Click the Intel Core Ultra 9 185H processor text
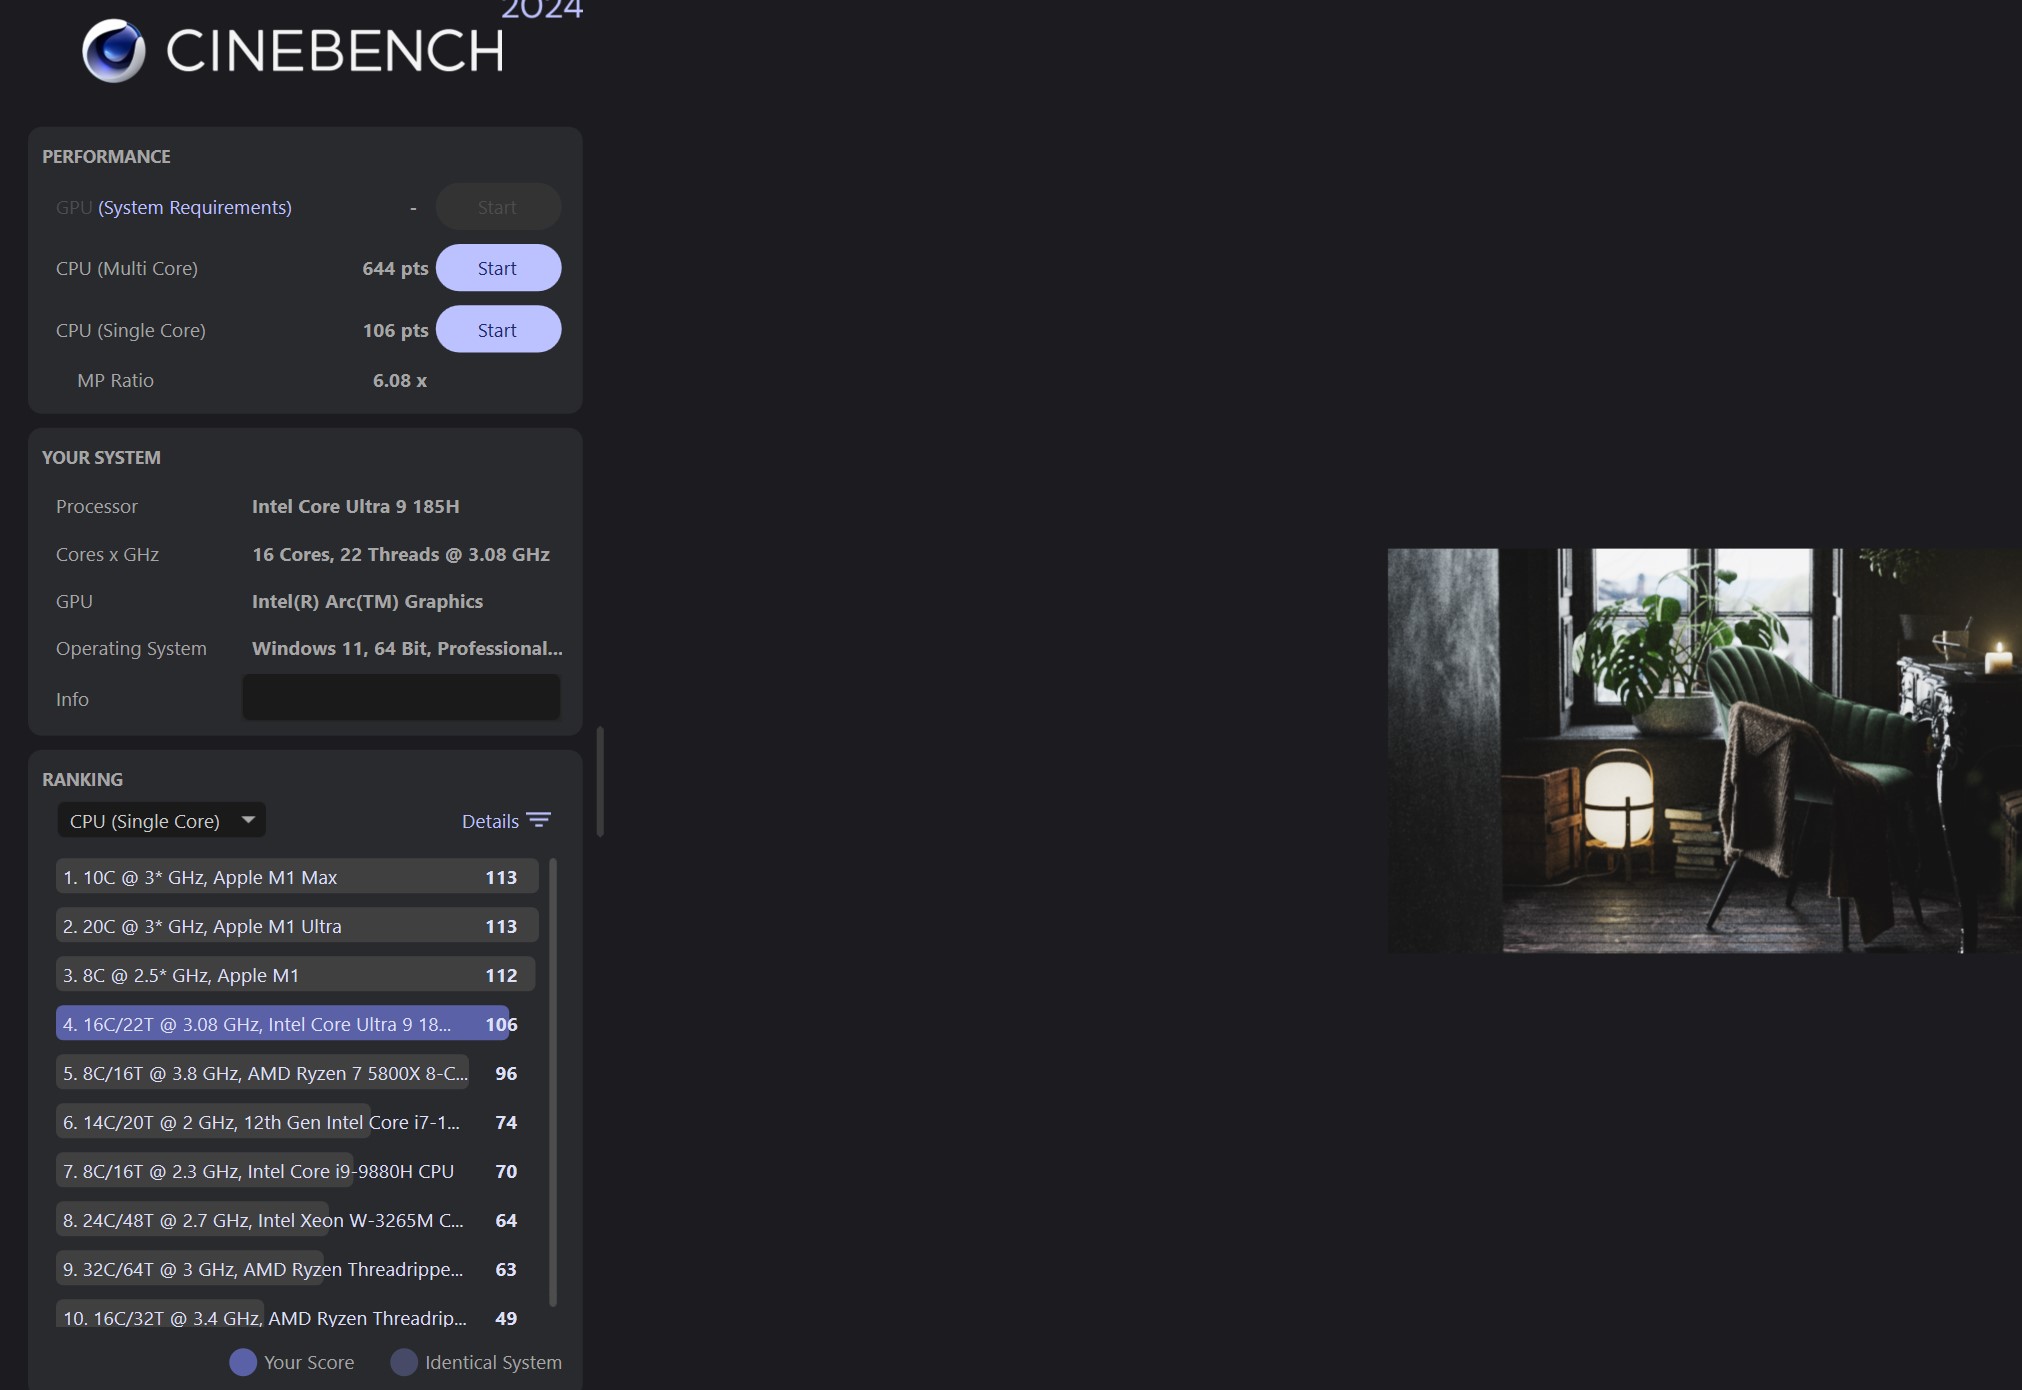The image size is (2022, 1390). 356,506
